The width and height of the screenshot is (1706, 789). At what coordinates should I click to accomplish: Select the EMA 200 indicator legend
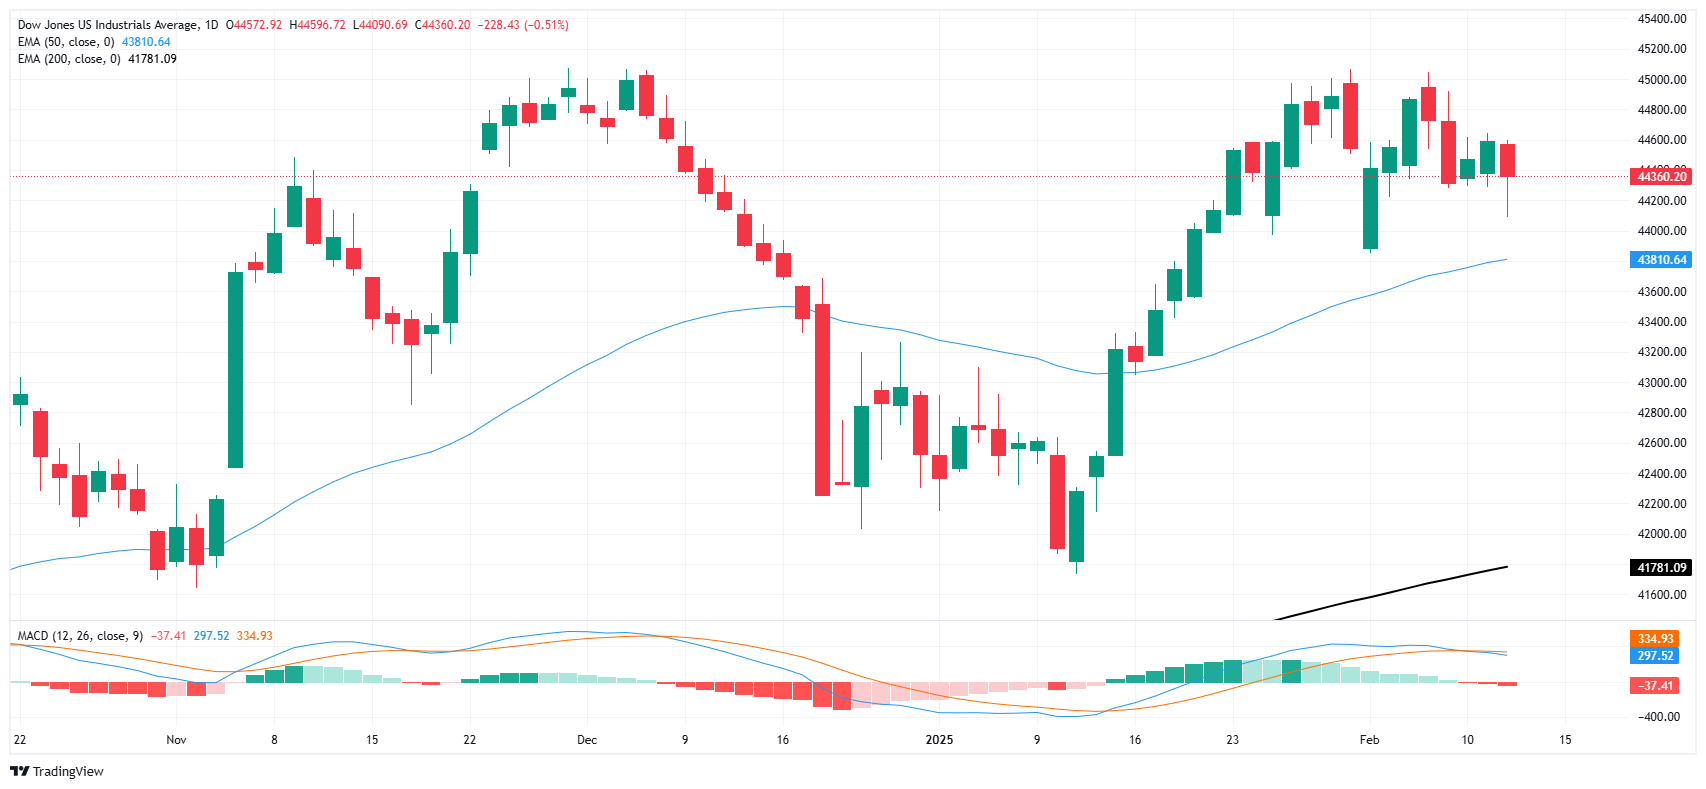point(69,59)
